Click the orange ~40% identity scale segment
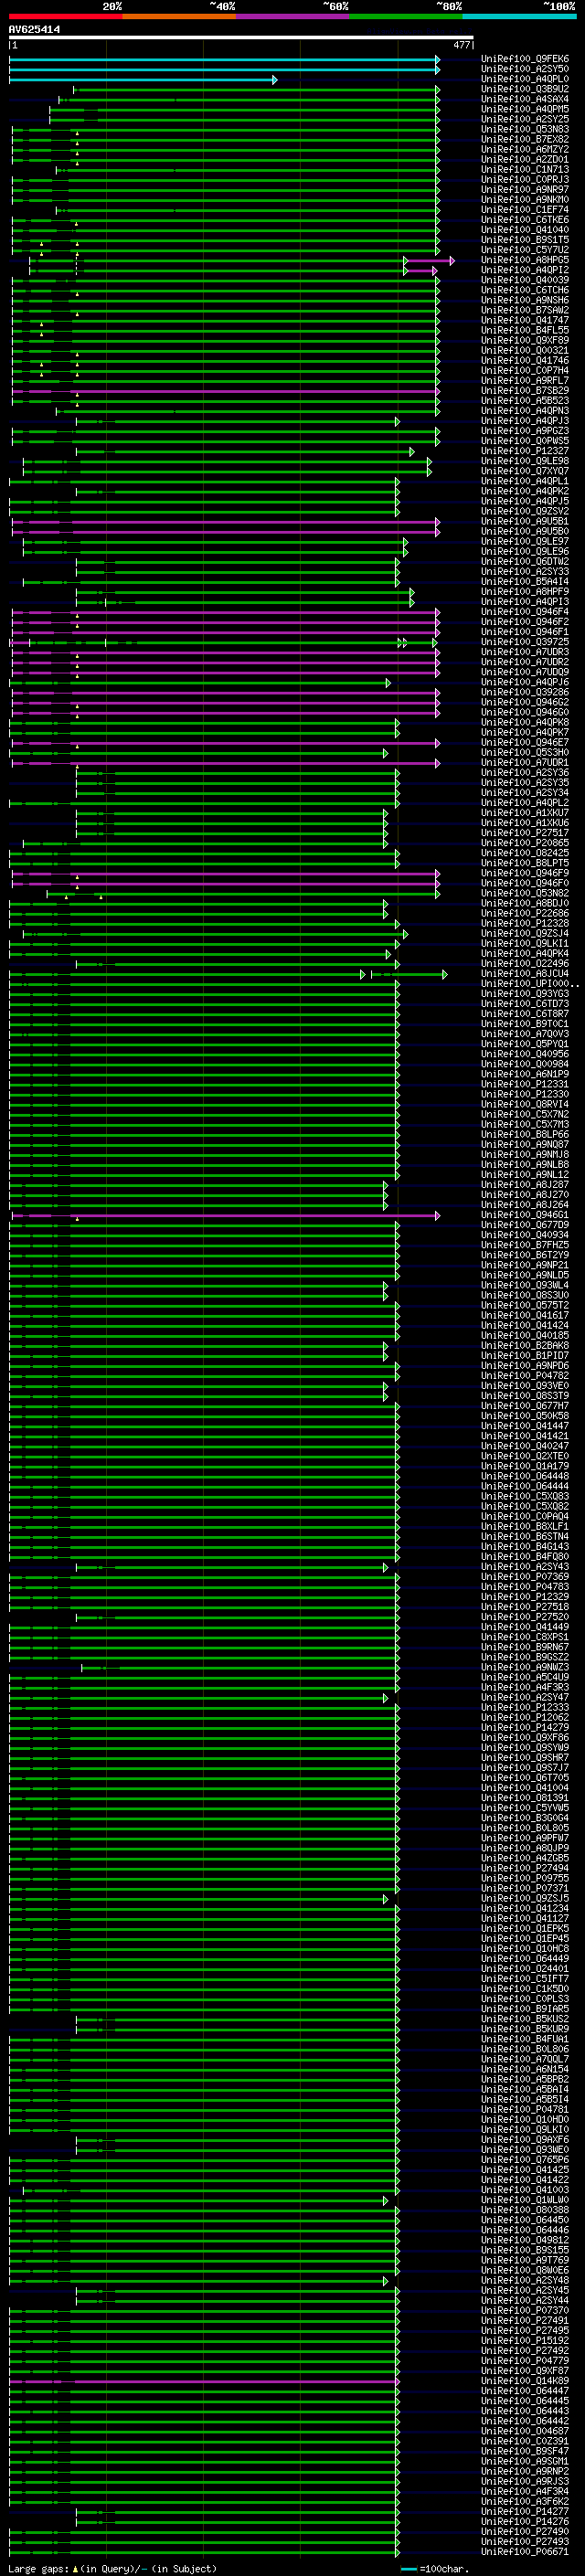The width and height of the screenshot is (585, 2576). pos(179,16)
